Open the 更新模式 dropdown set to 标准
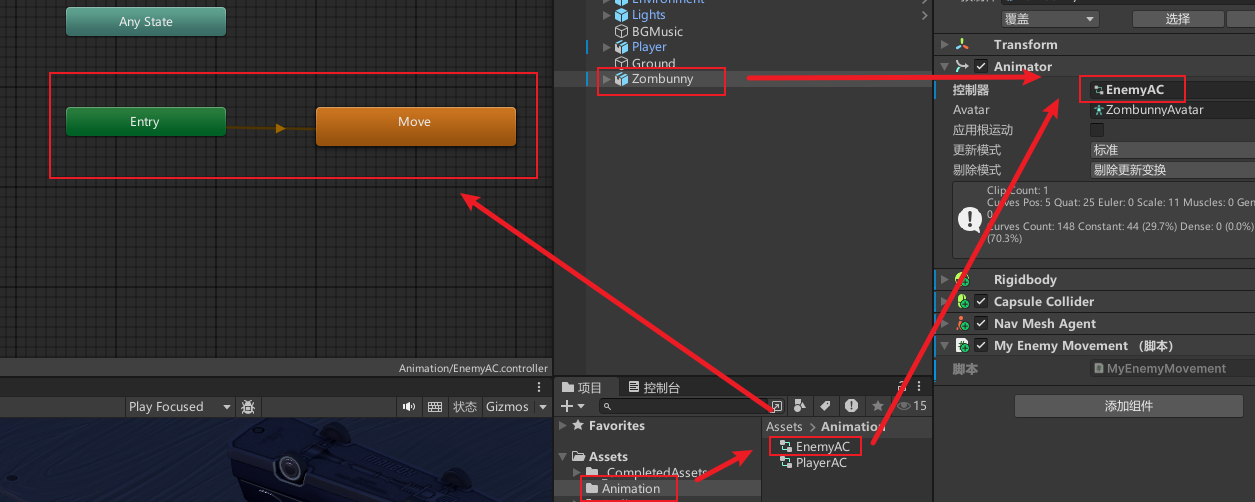 [1172, 150]
